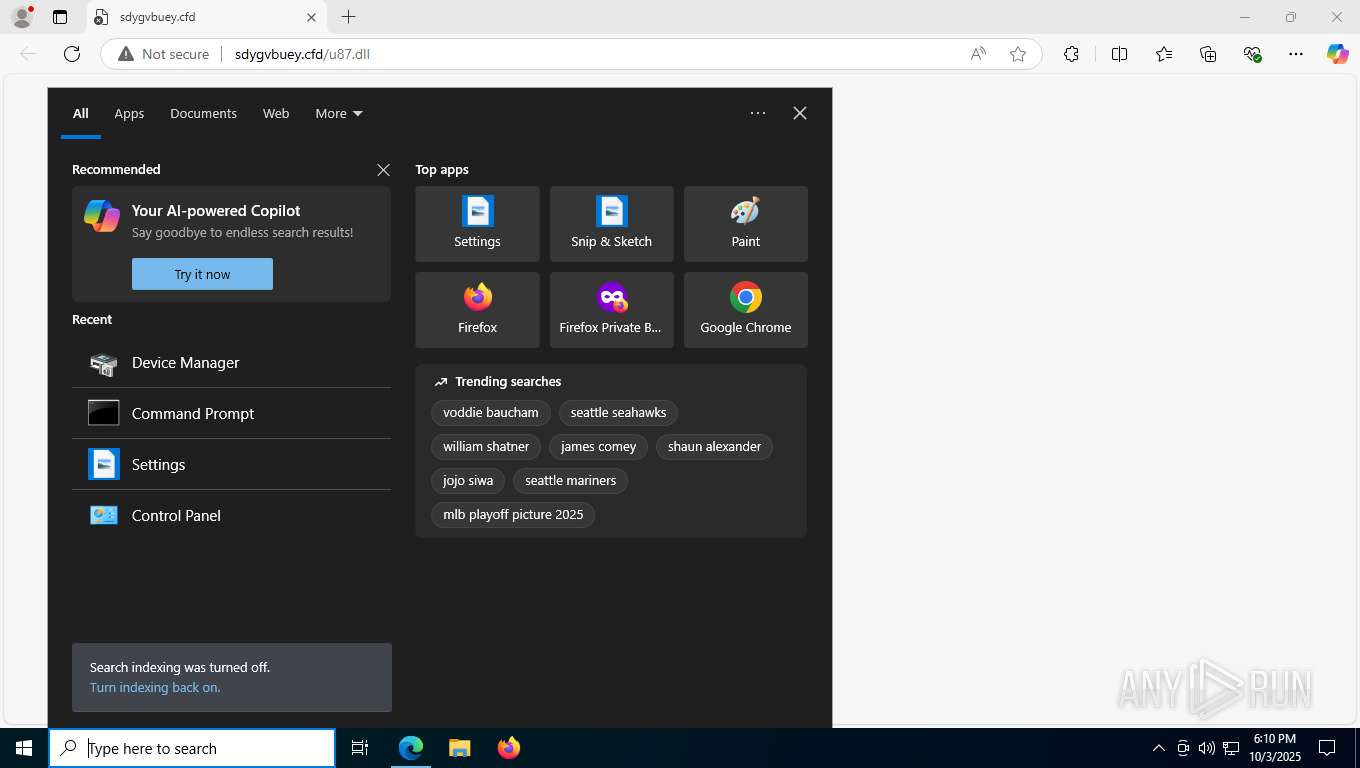Open Windows Start menu
This screenshot has height=768, width=1360.
pyautogui.click(x=24, y=748)
